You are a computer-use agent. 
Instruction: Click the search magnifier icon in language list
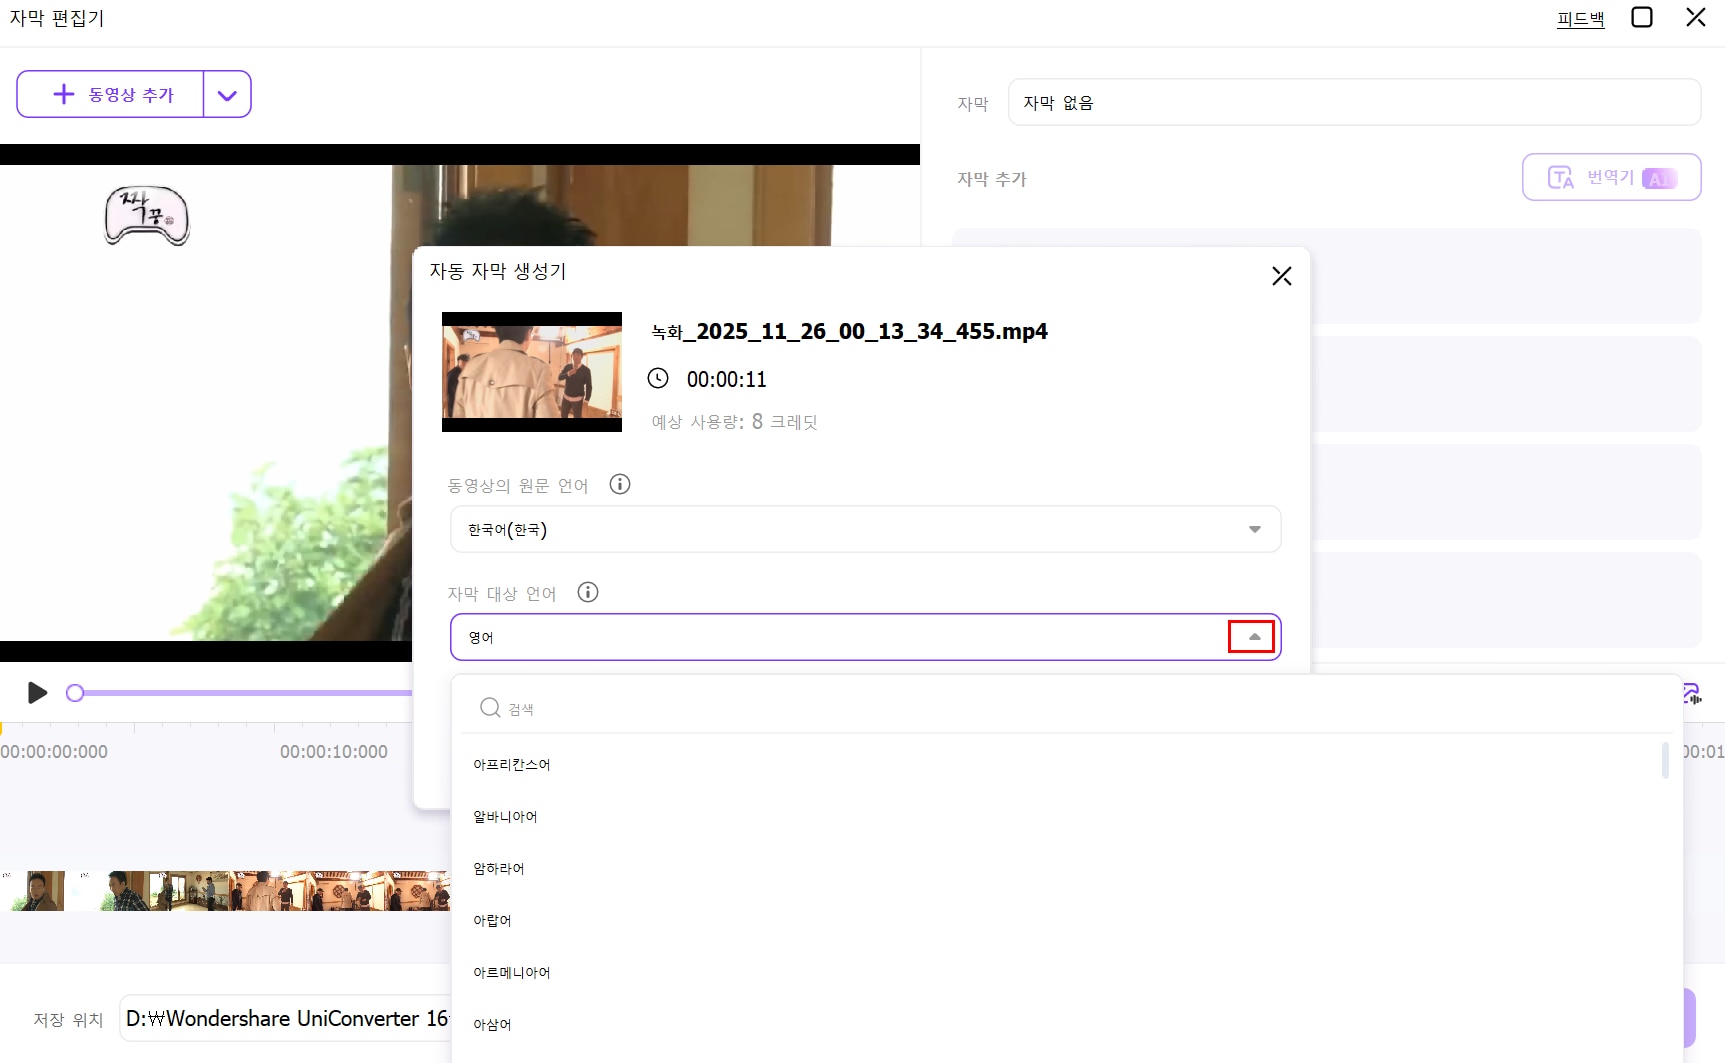click(x=489, y=707)
